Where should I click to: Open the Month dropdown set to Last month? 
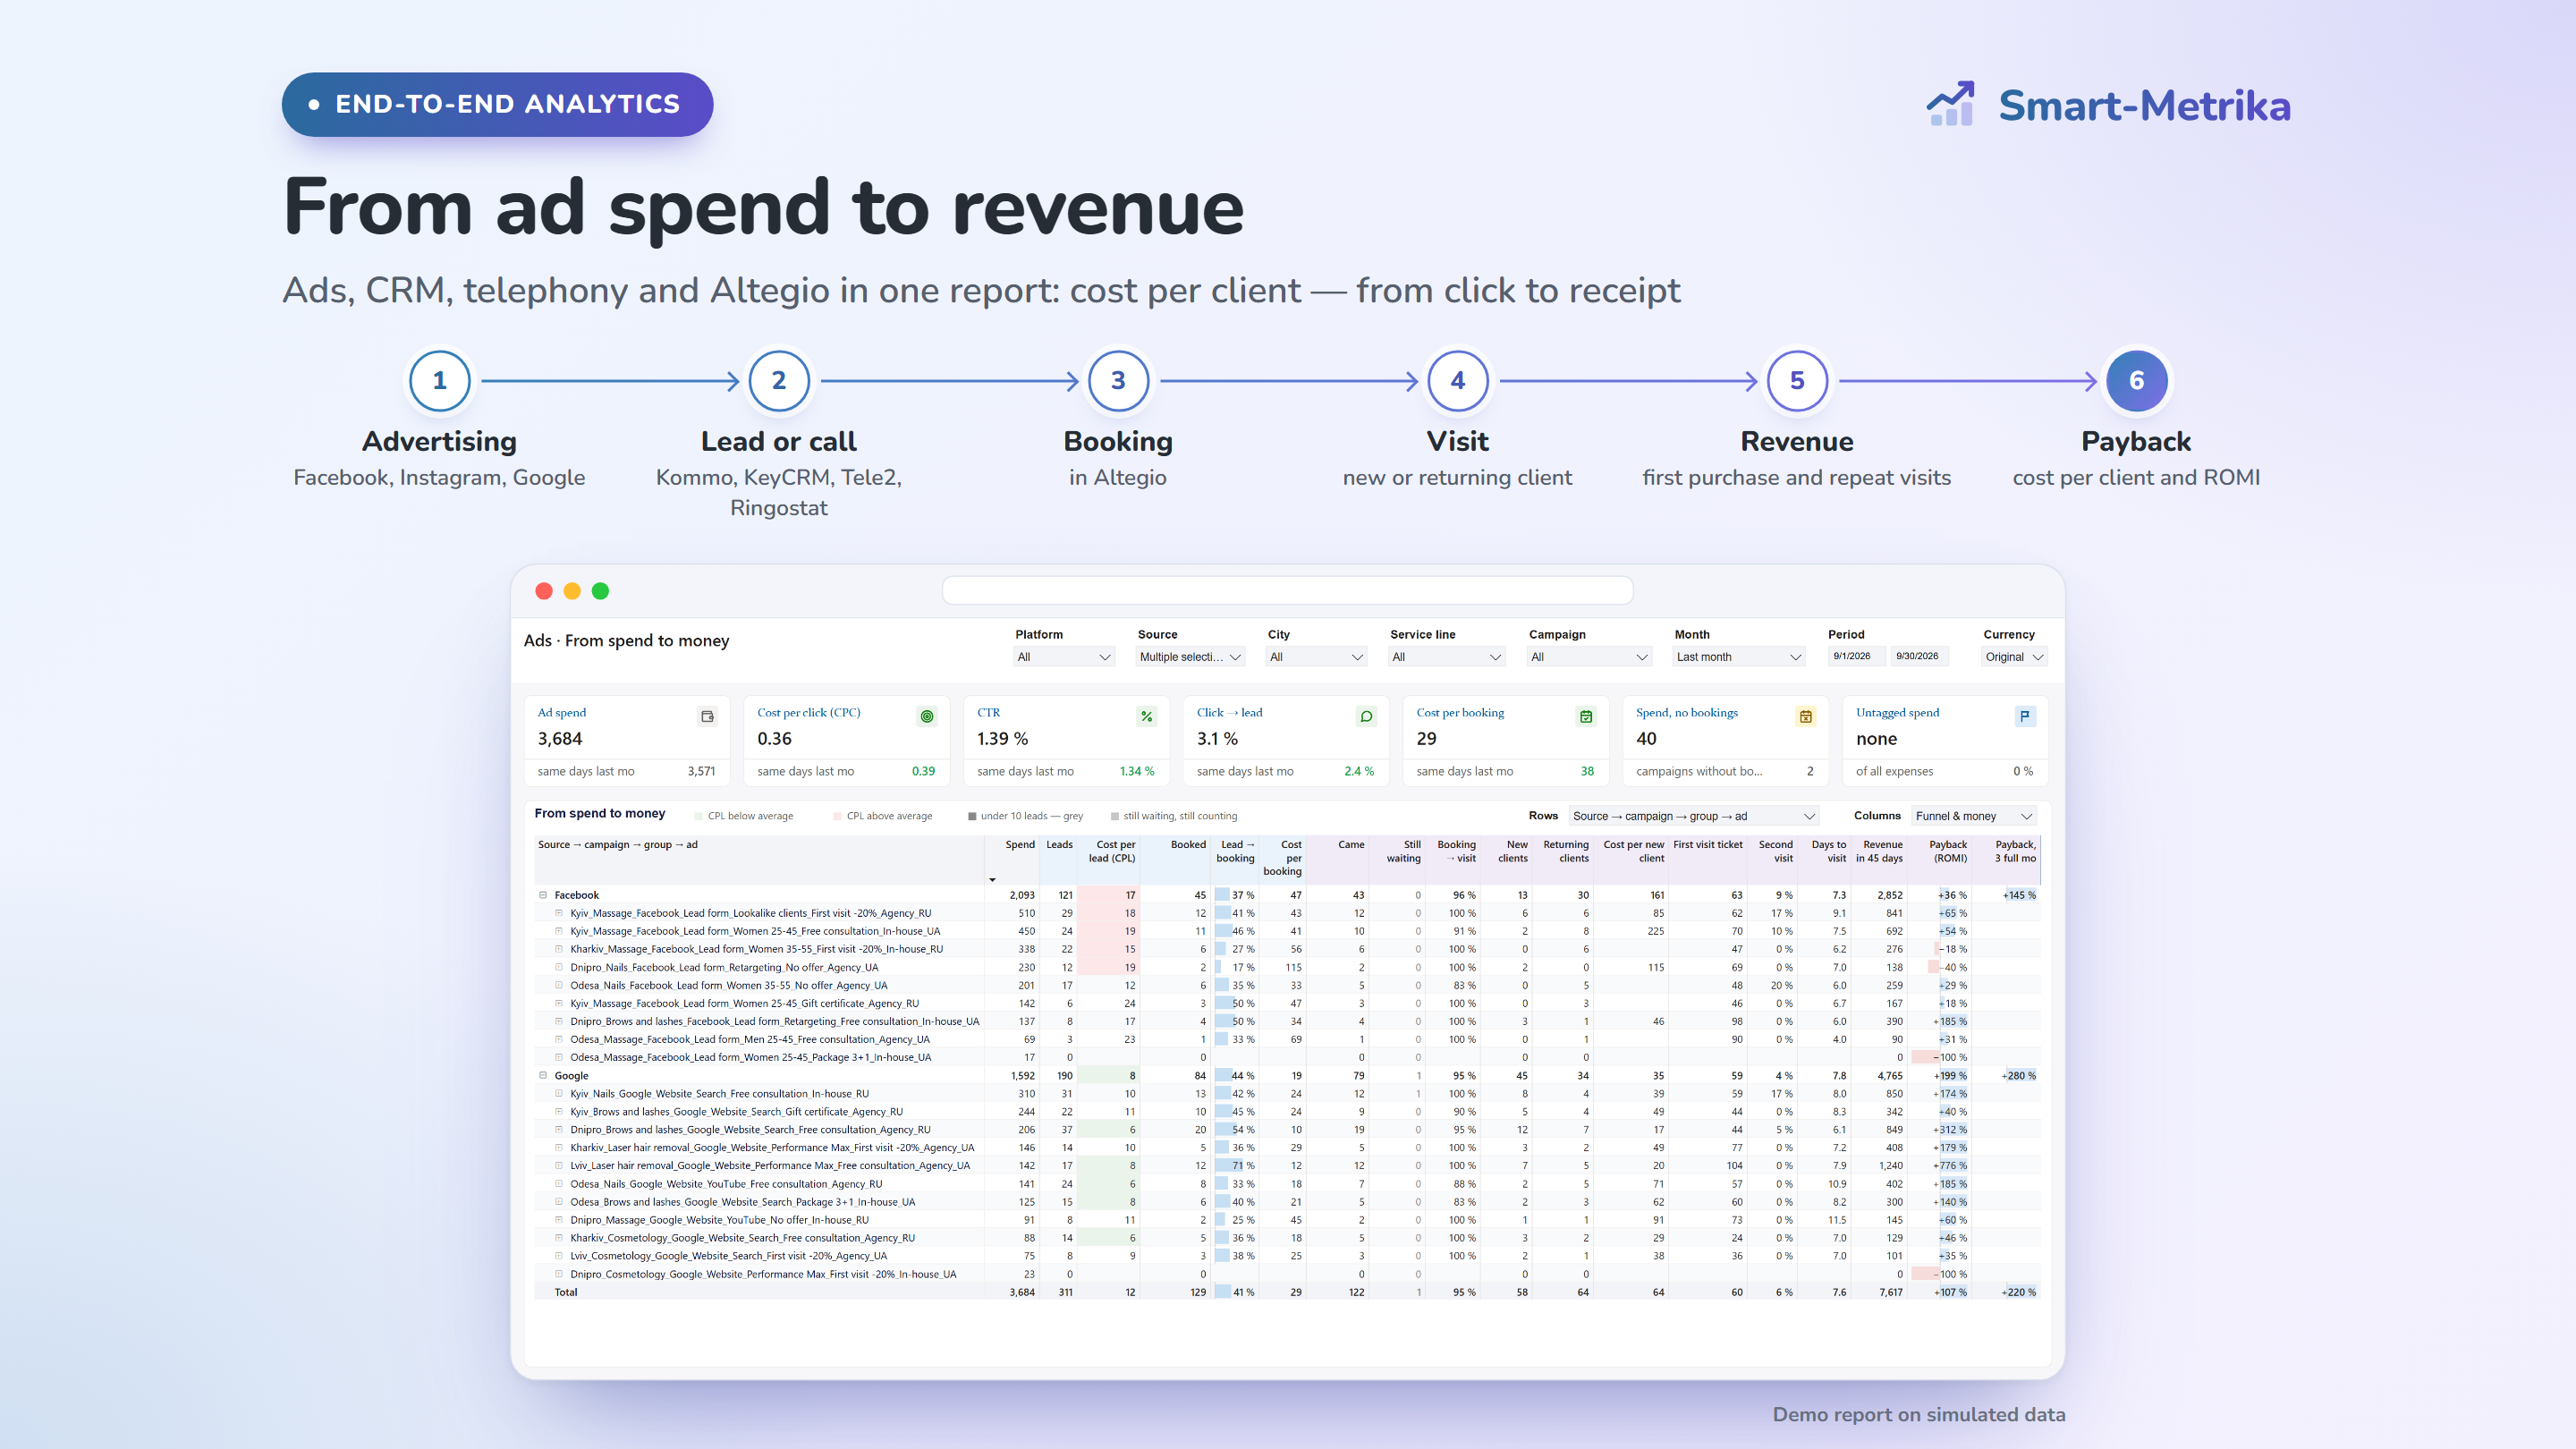tap(1739, 657)
